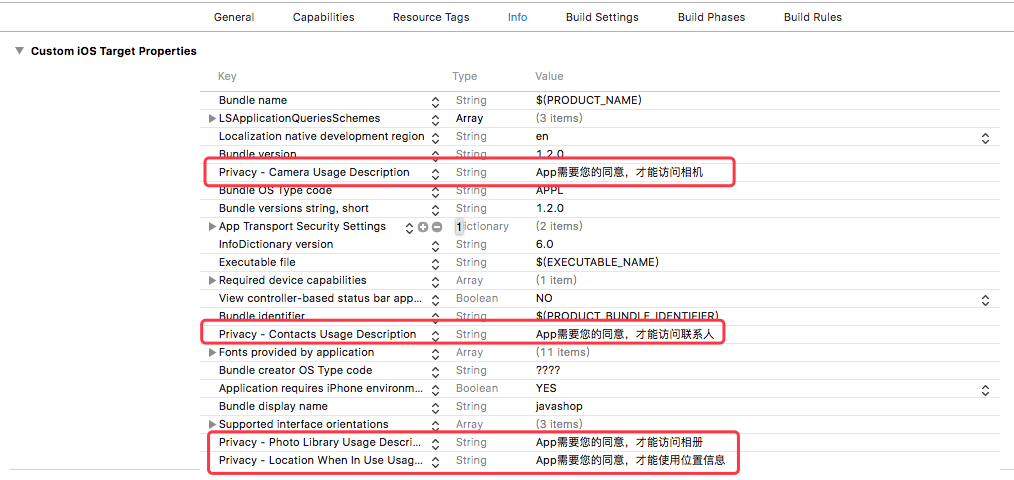The width and height of the screenshot is (1014, 480).
Task: Open value dropdown for Localization native development region
Action: coord(985,137)
